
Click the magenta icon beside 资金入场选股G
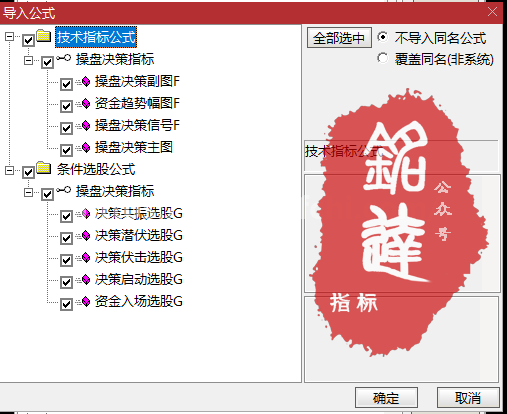[86, 301]
